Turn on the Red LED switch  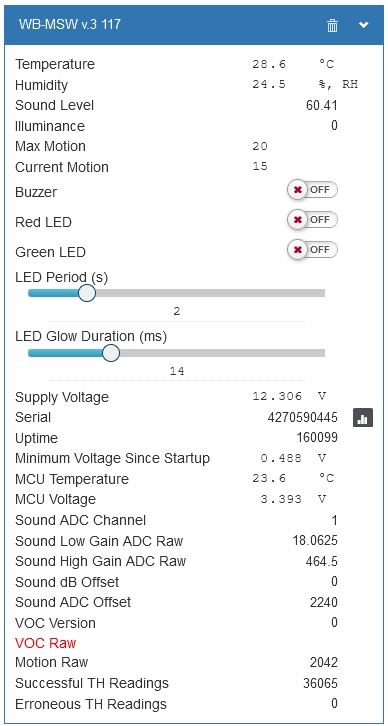[x=313, y=219]
